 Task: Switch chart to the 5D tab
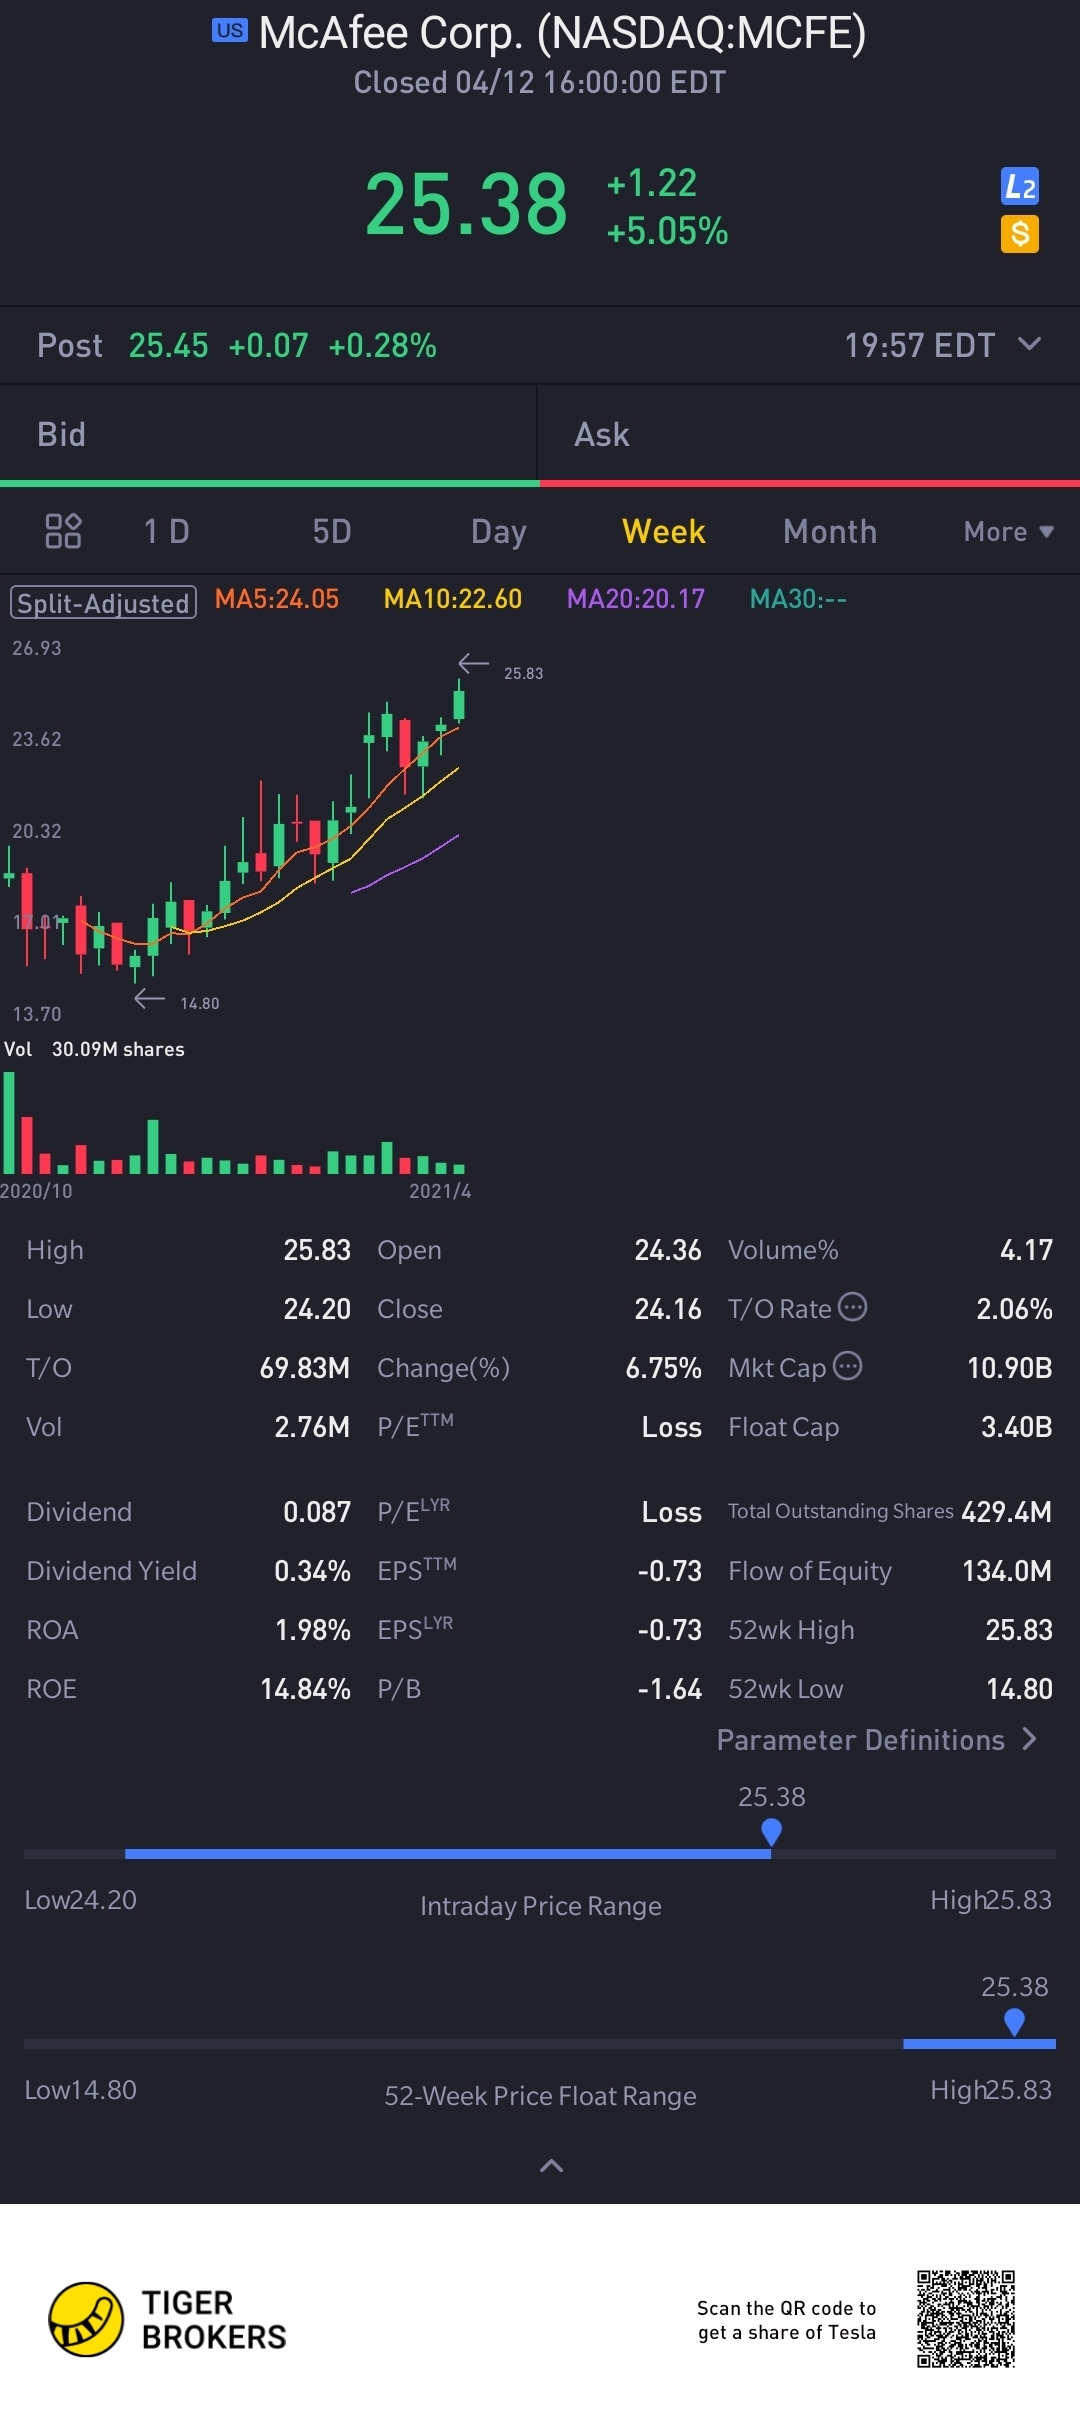[332, 531]
